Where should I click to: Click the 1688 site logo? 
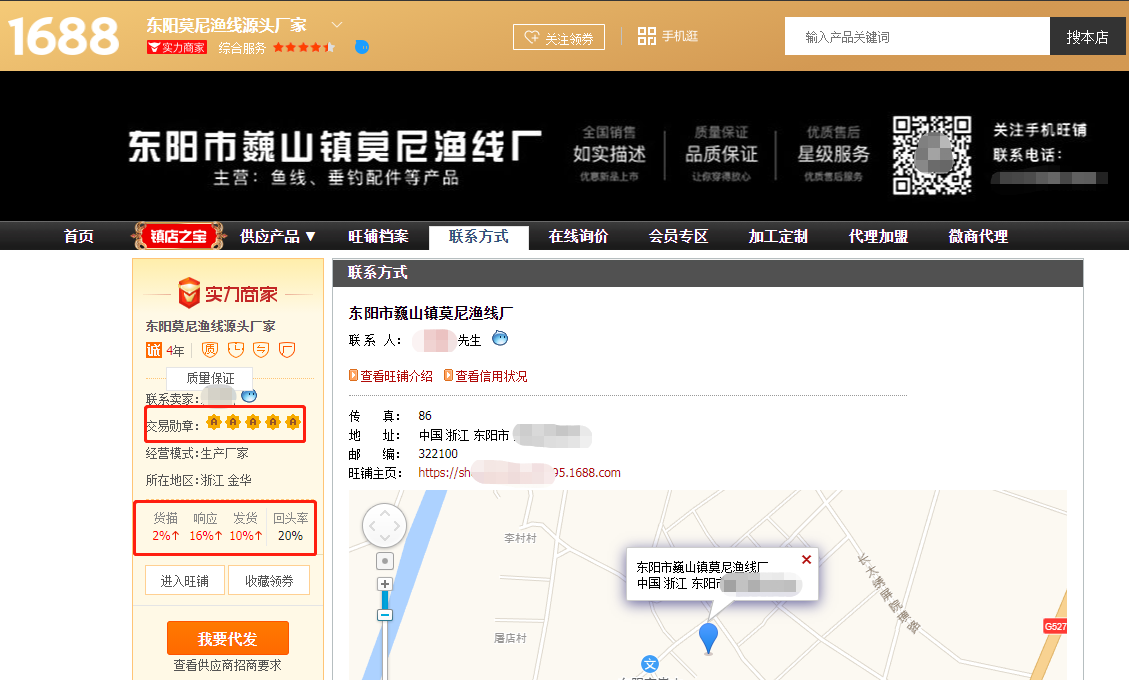63,36
